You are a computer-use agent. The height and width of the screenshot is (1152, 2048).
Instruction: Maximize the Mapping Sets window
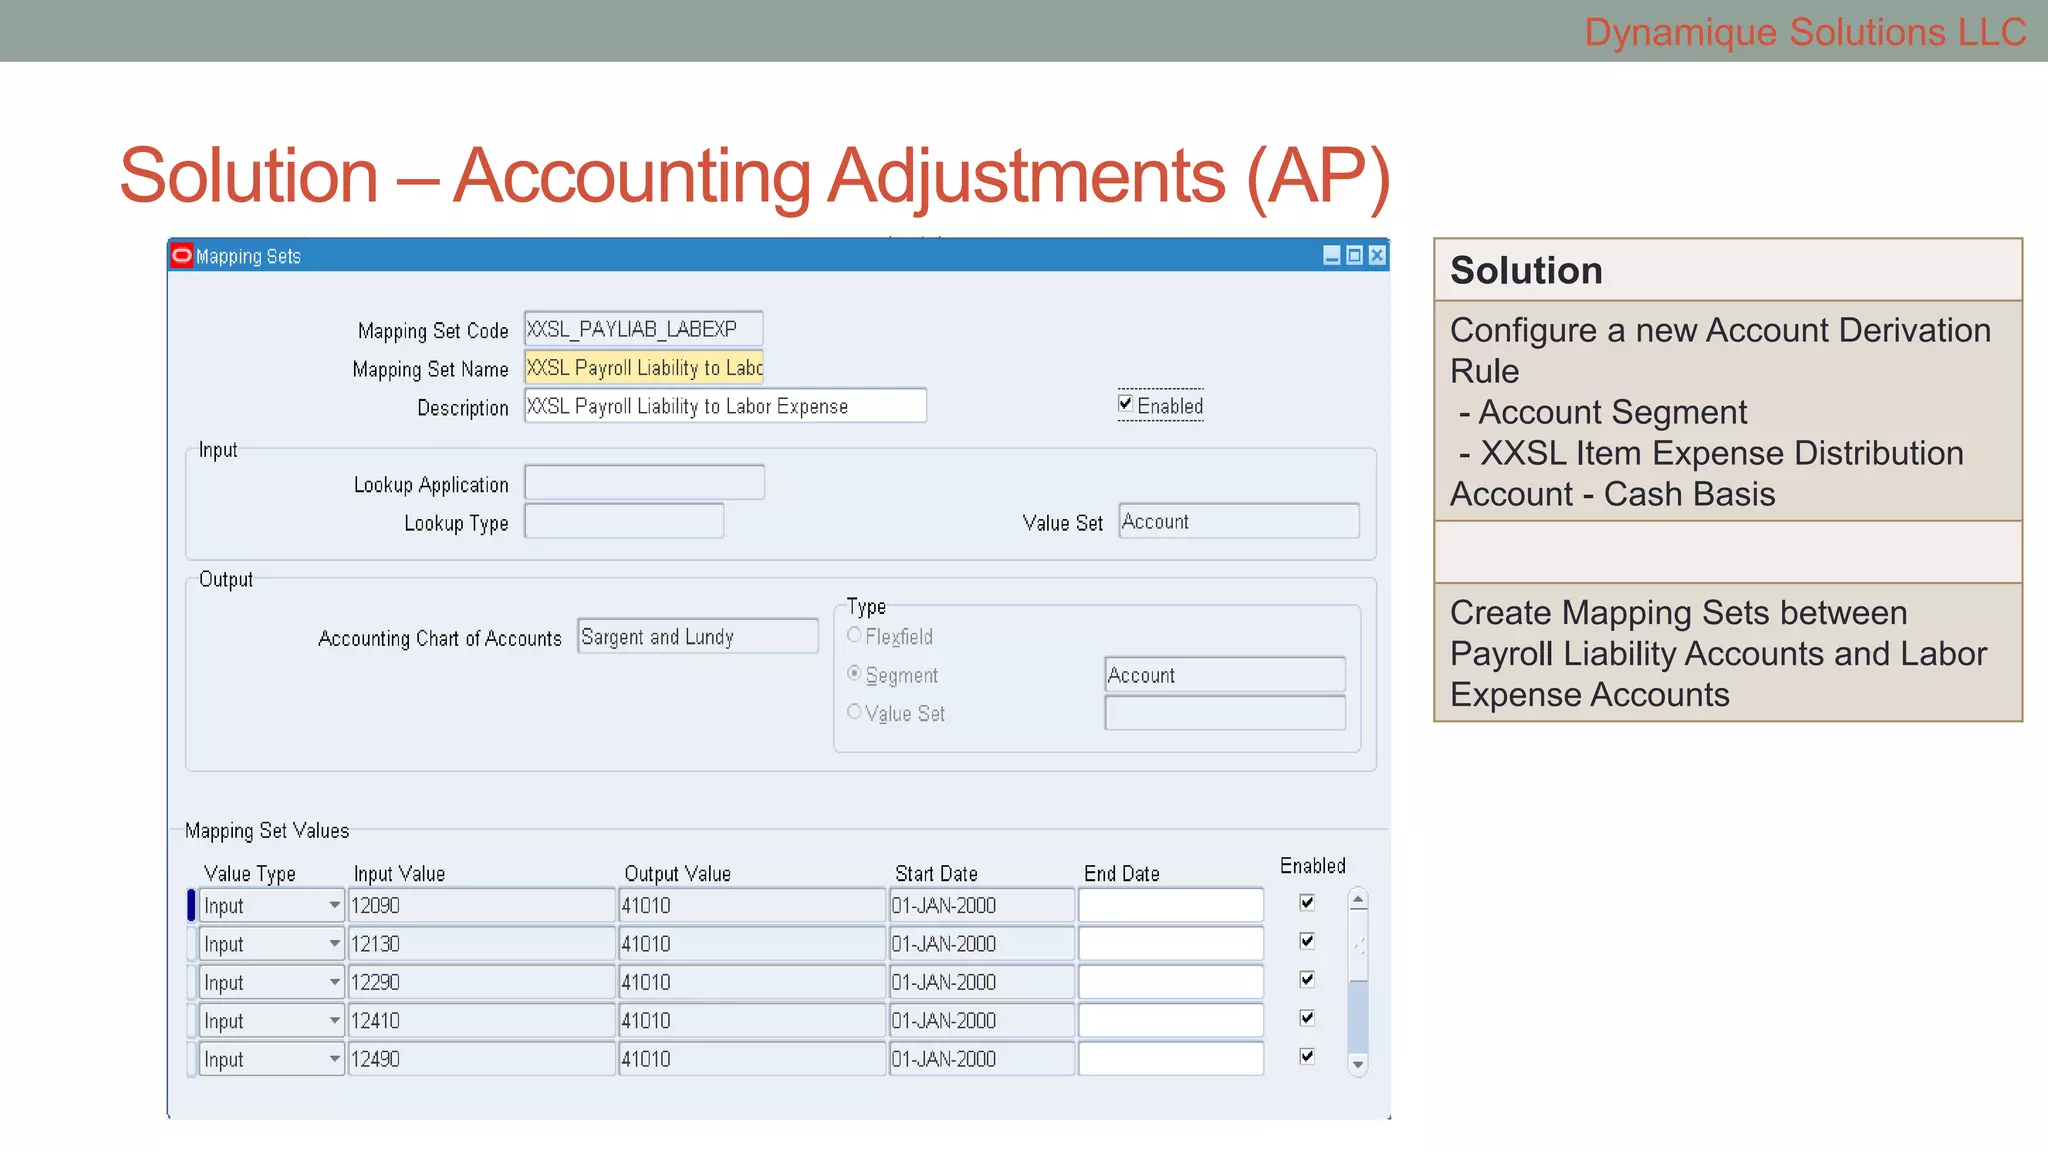point(1354,256)
